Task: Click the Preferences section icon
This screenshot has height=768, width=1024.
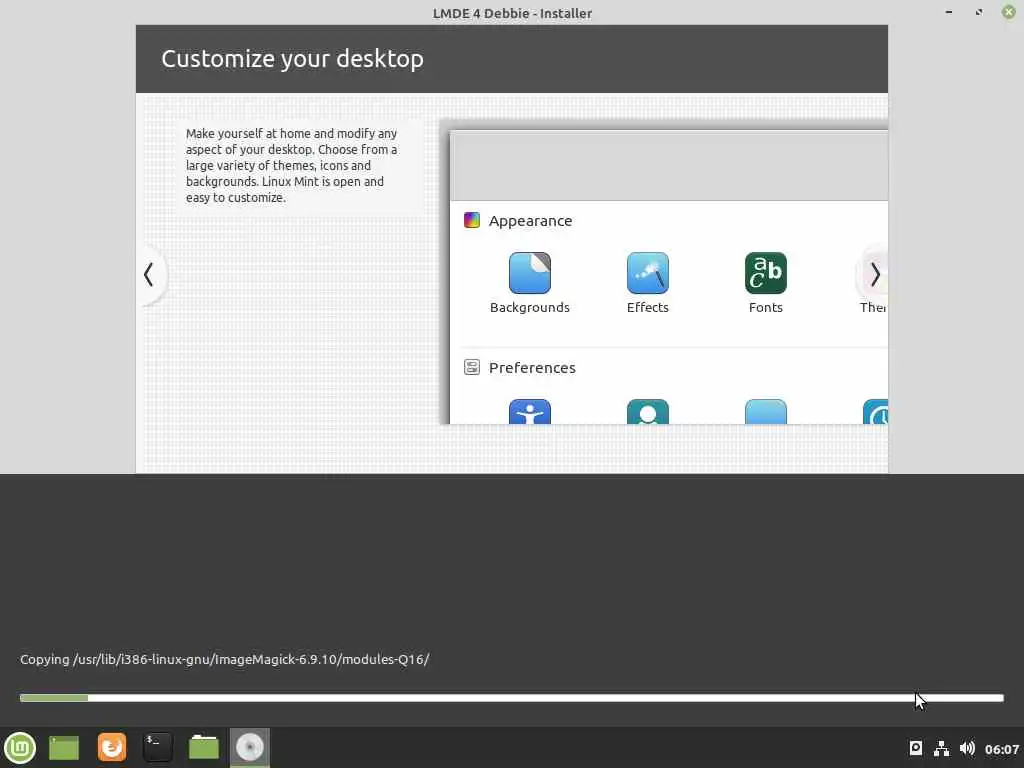Action: click(x=472, y=367)
